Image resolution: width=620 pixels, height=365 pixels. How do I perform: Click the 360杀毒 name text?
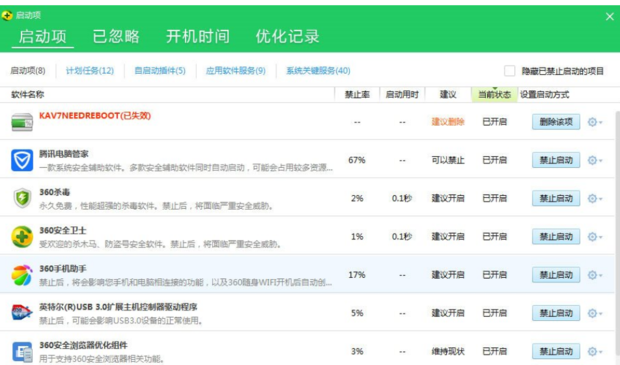pyautogui.click(x=55, y=192)
